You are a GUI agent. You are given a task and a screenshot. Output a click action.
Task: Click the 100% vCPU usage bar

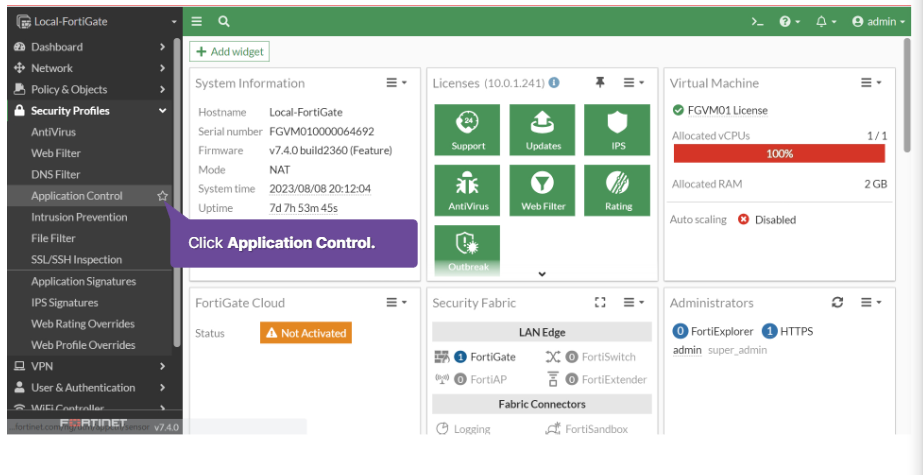(x=779, y=154)
